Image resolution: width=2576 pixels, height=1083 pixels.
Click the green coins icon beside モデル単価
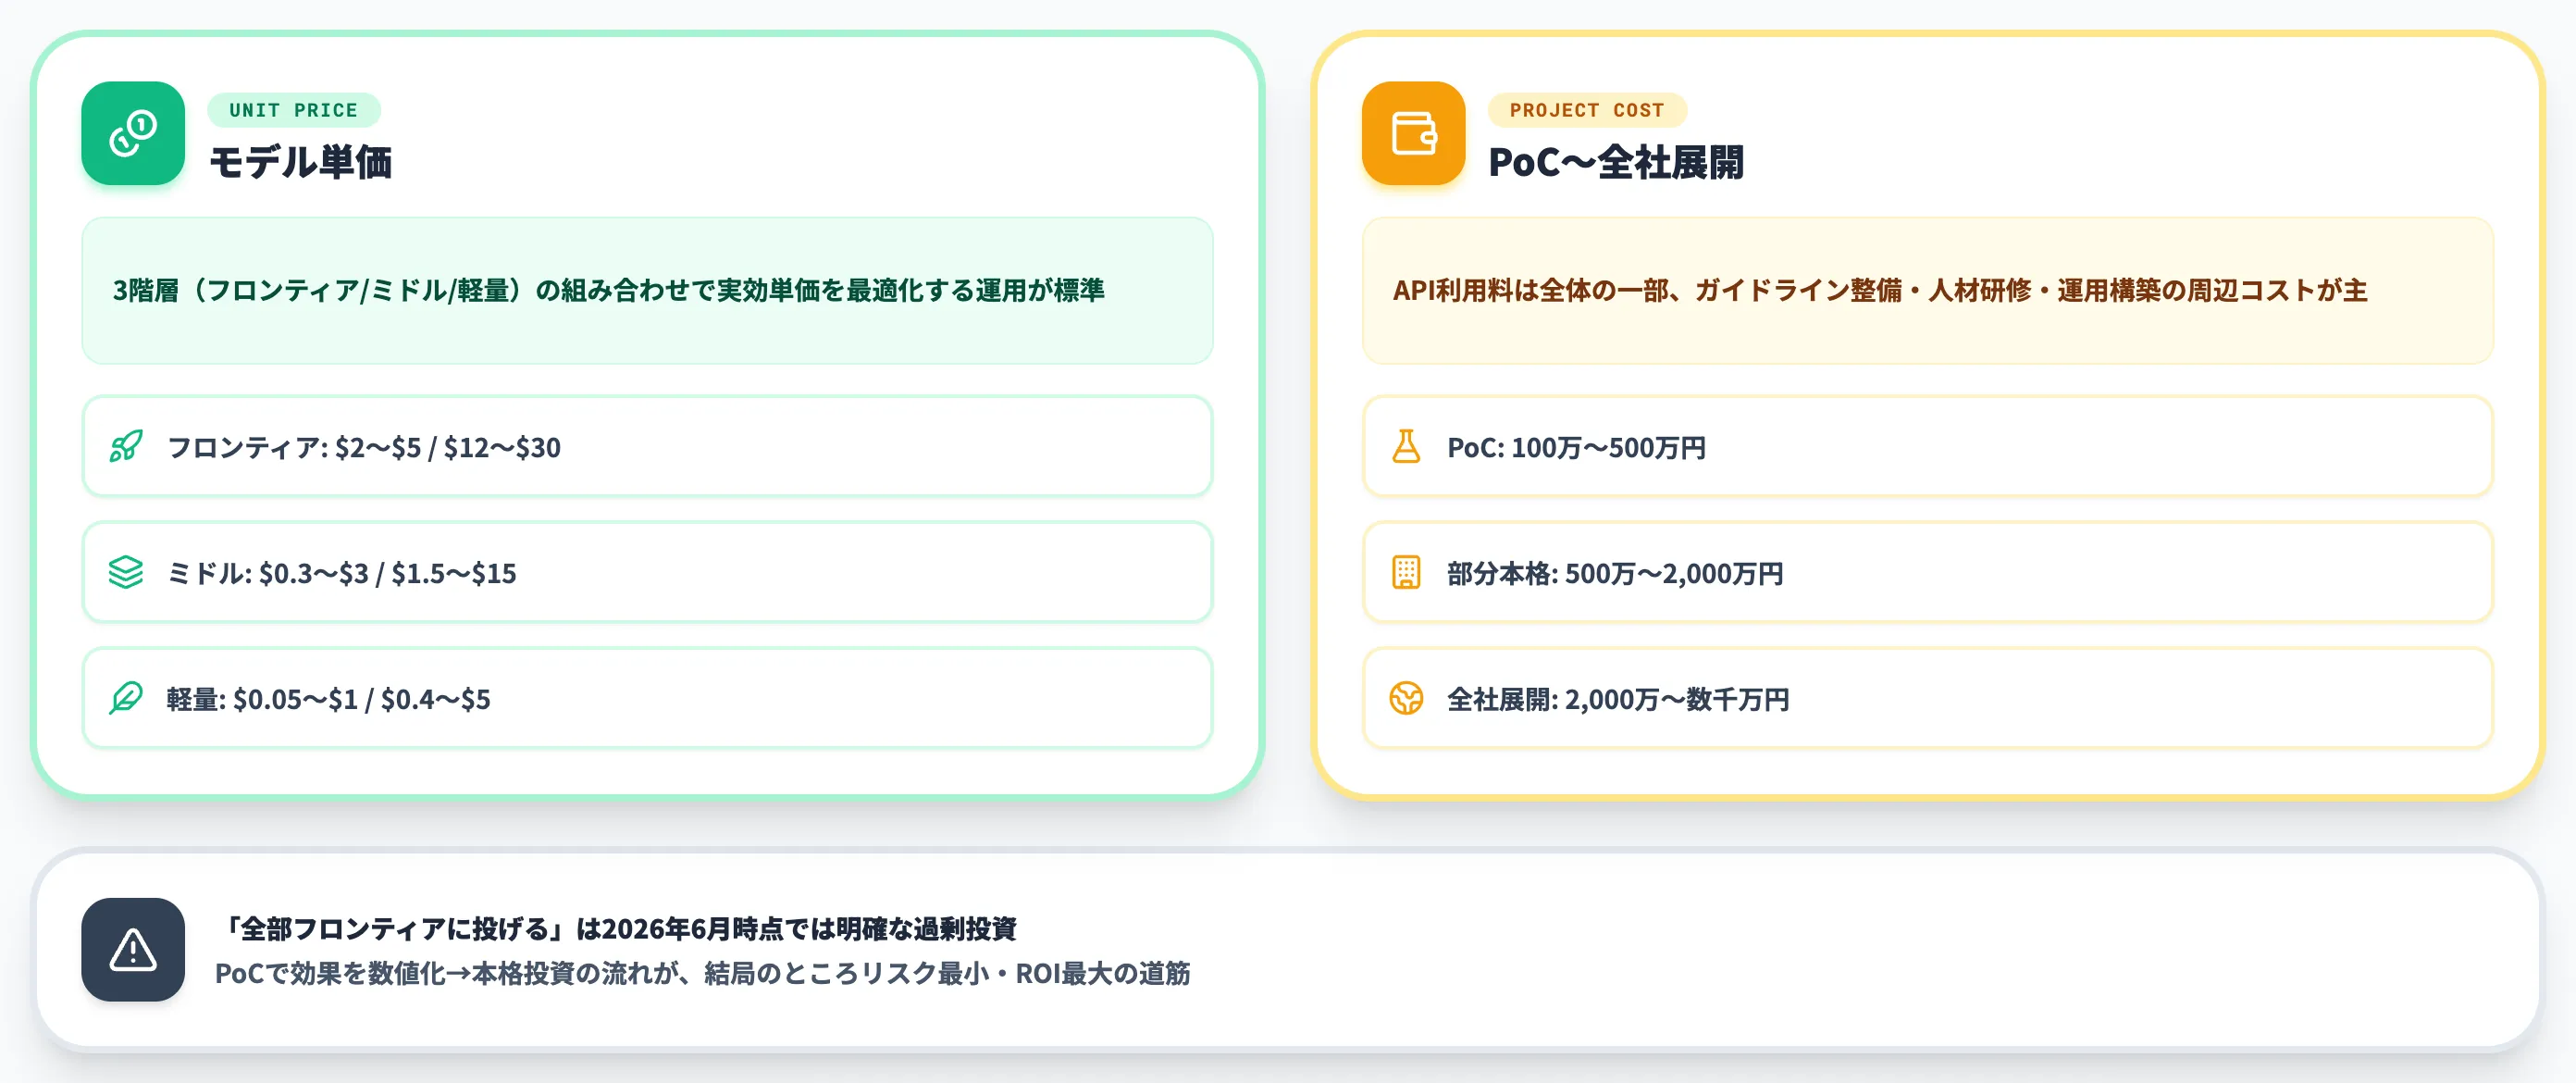click(x=133, y=133)
